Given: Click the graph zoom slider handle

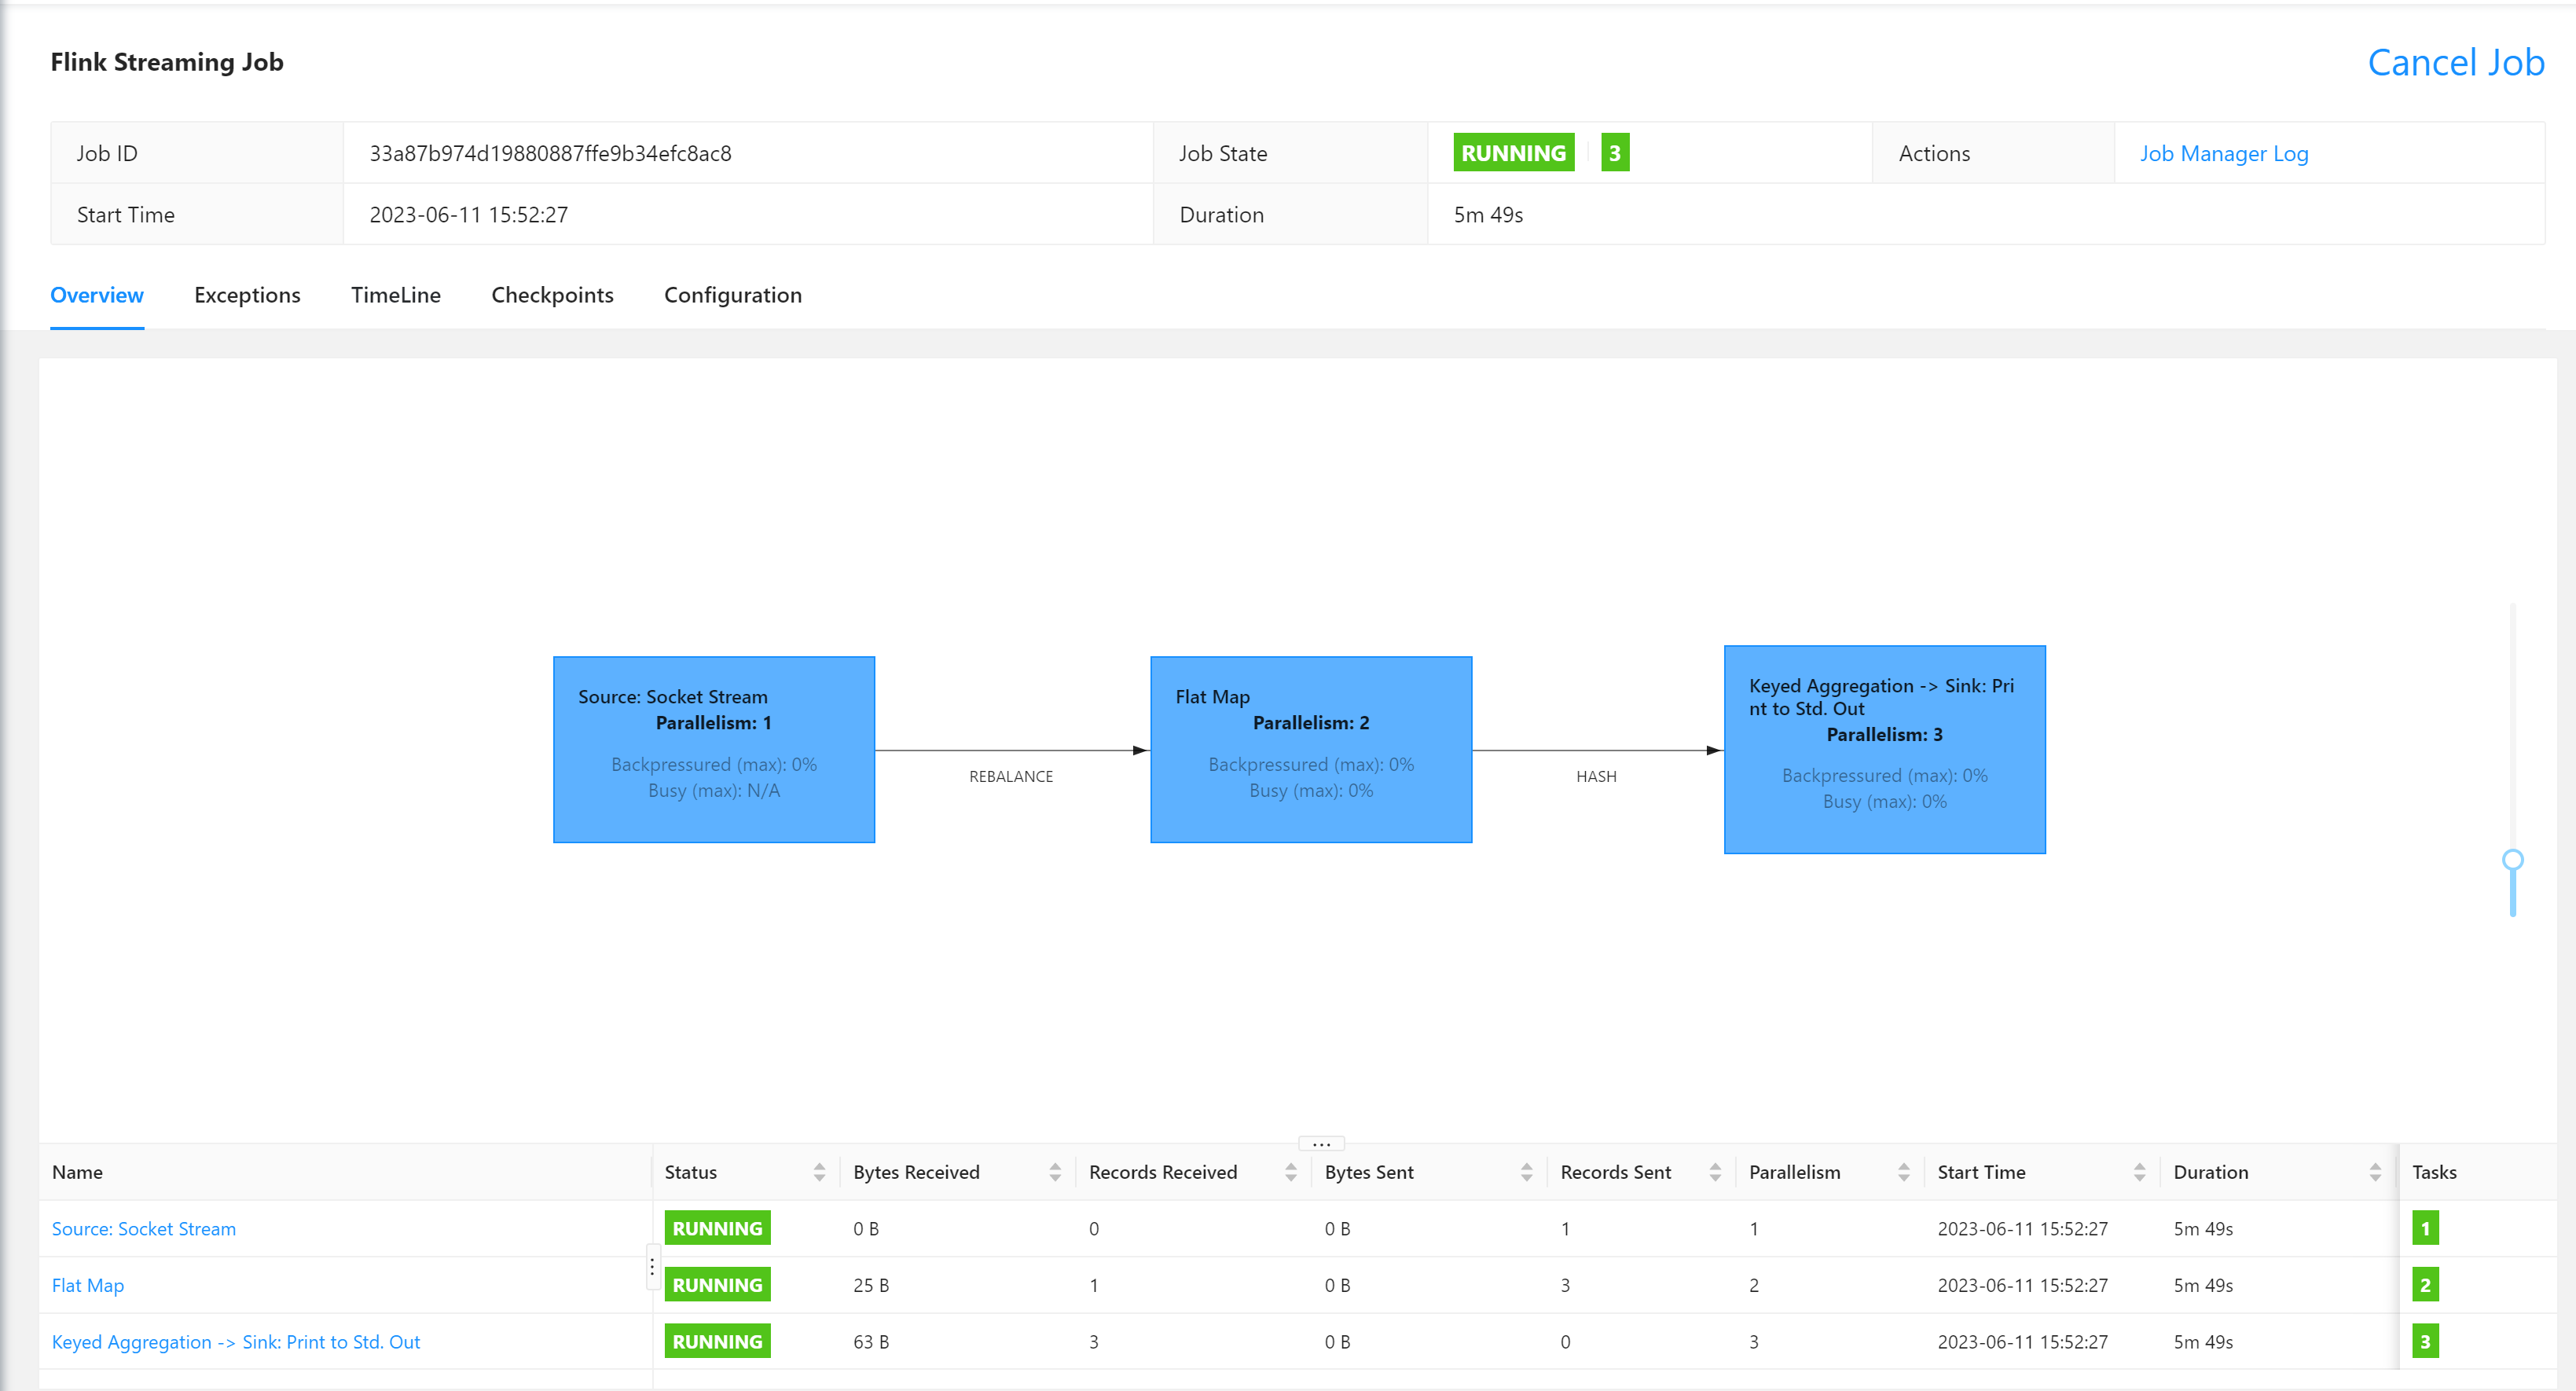Looking at the screenshot, I should [x=2512, y=859].
